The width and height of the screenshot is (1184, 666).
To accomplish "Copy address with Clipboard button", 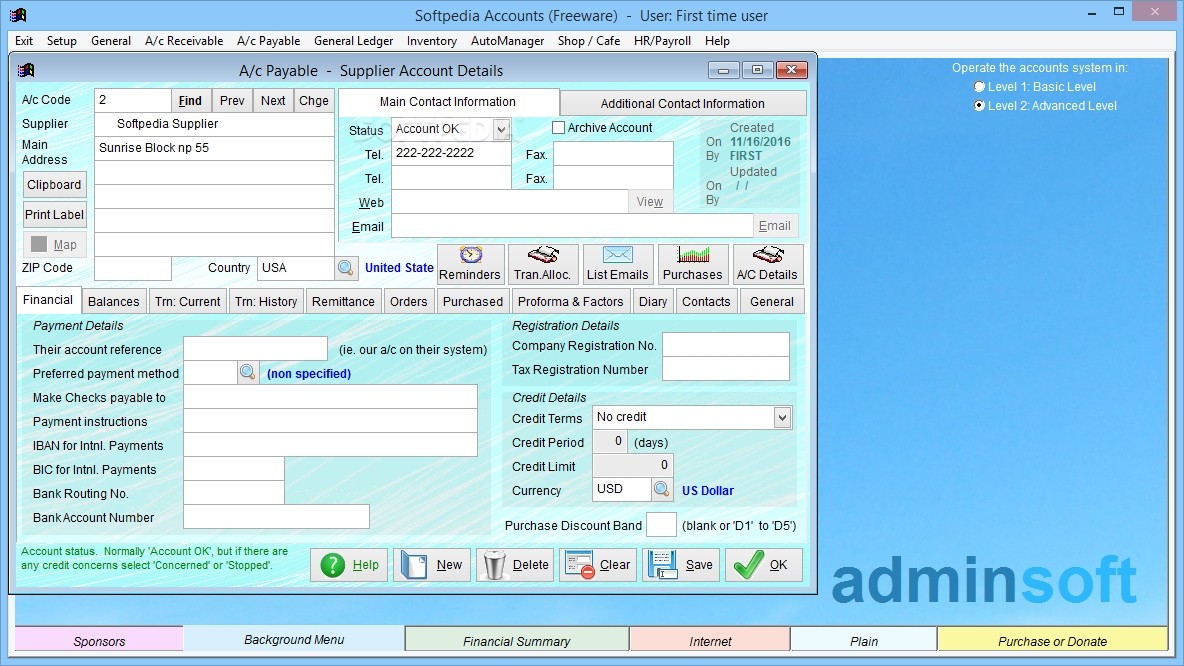I will click(x=54, y=184).
